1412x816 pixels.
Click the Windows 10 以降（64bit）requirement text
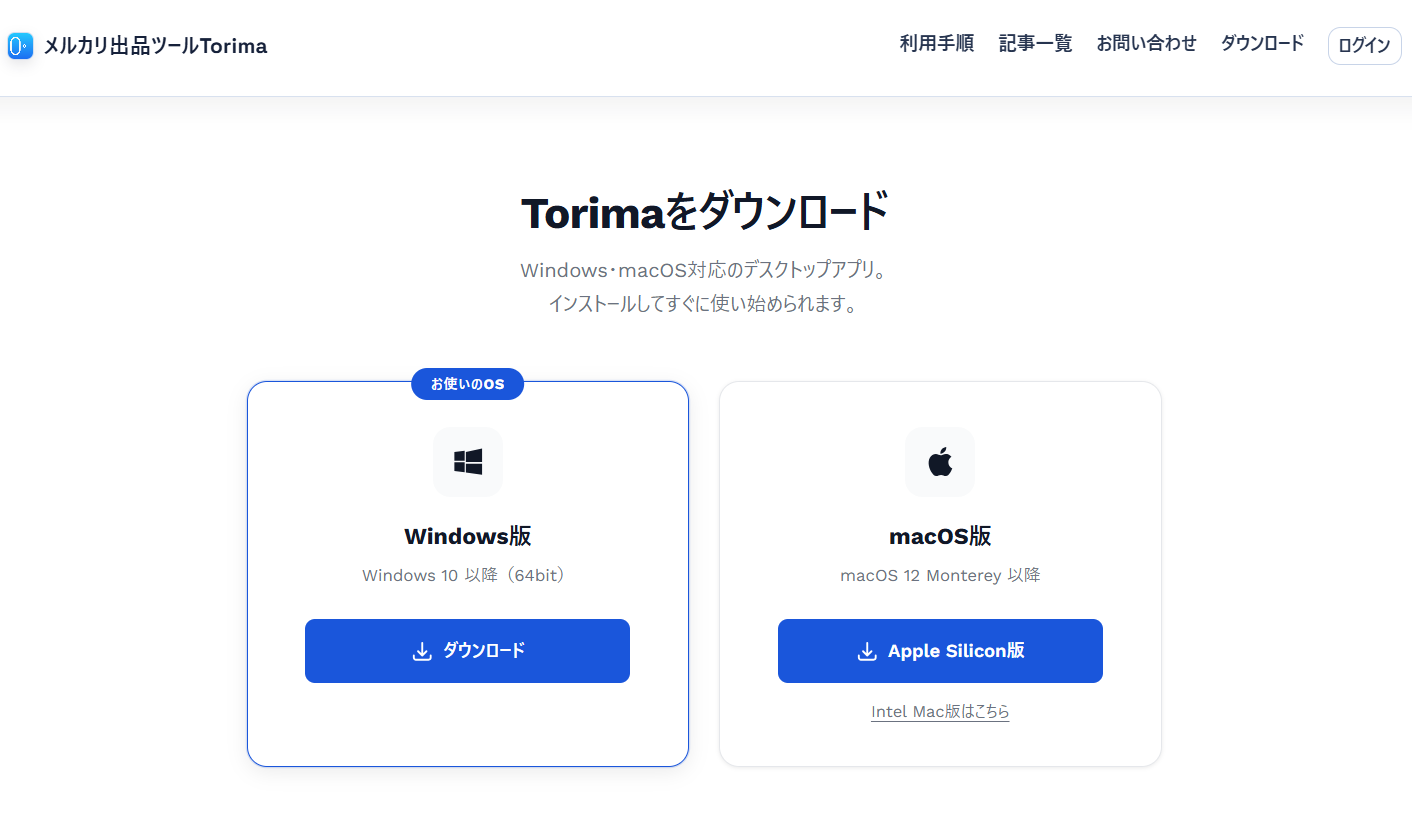467,575
